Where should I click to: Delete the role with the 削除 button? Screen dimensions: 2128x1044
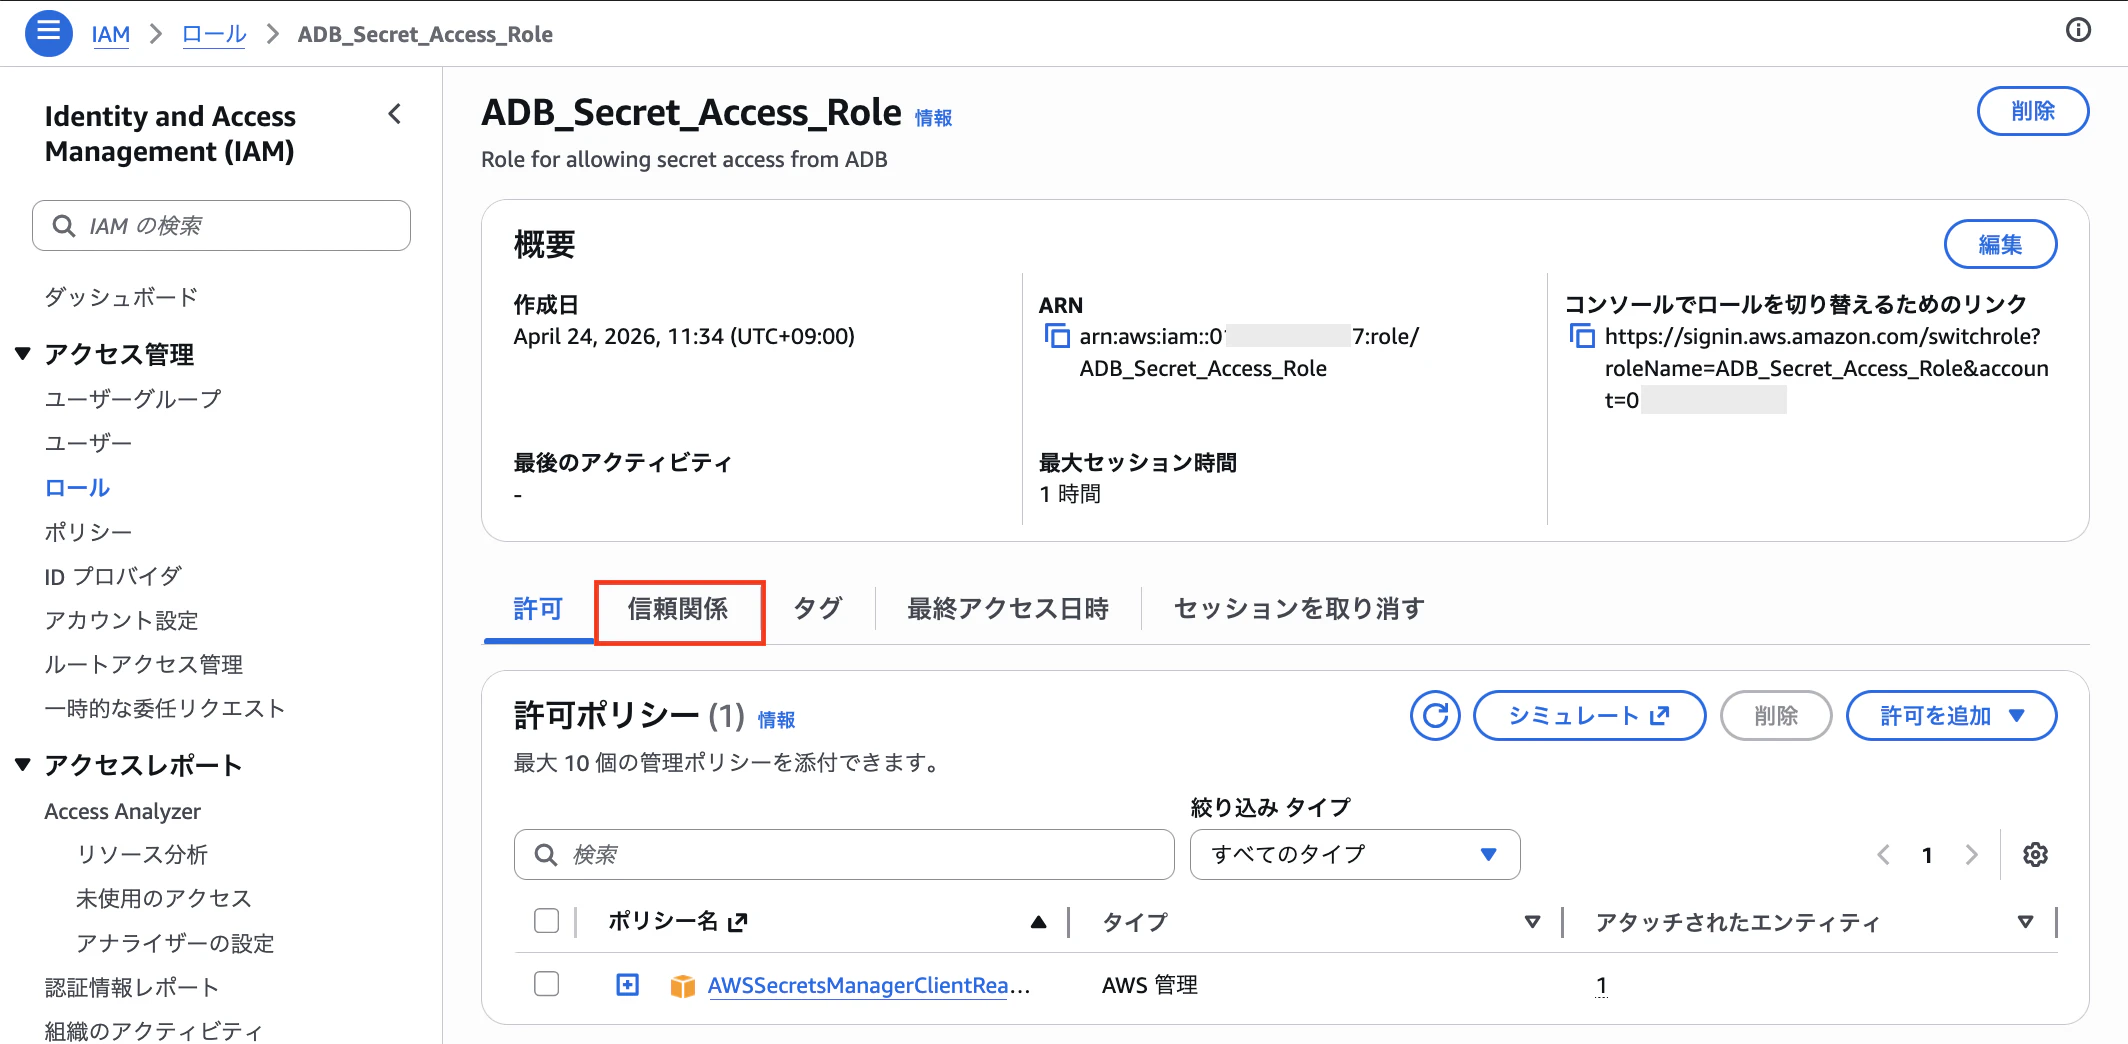[x=2032, y=111]
